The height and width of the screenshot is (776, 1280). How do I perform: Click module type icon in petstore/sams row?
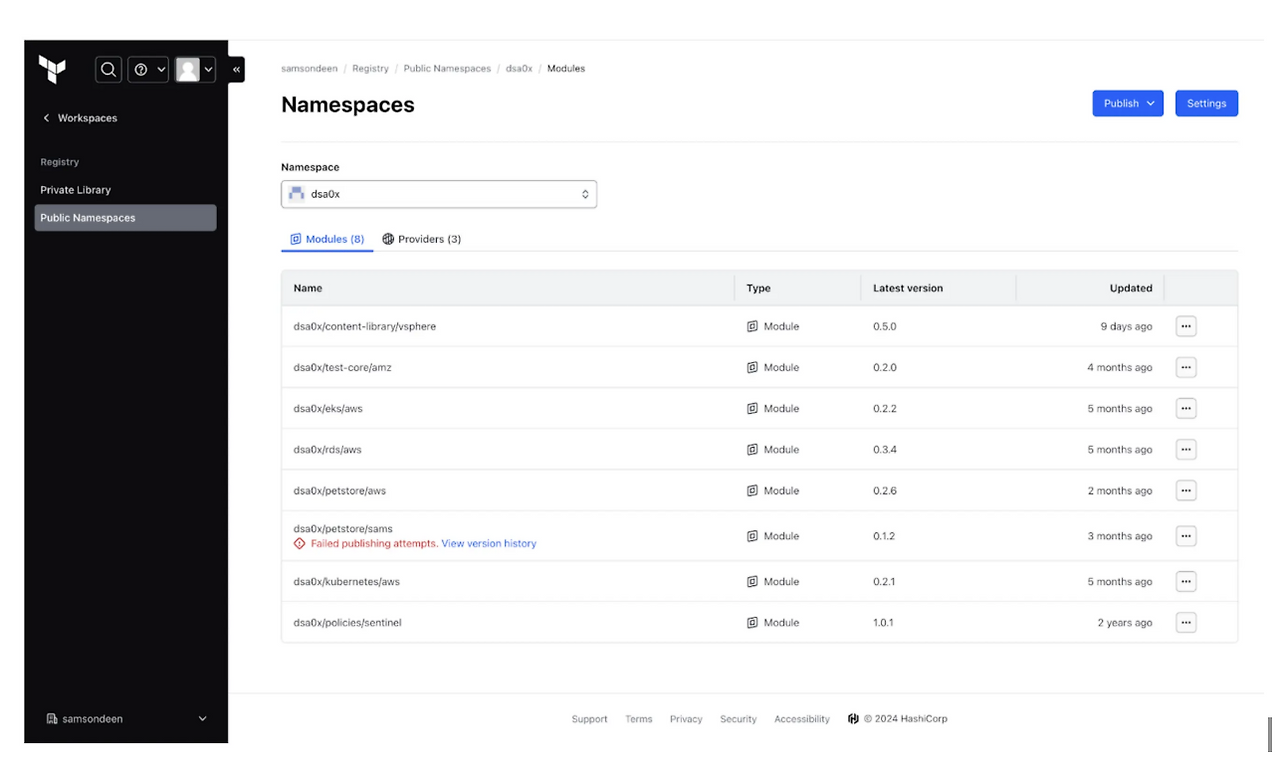pyautogui.click(x=752, y=536)
